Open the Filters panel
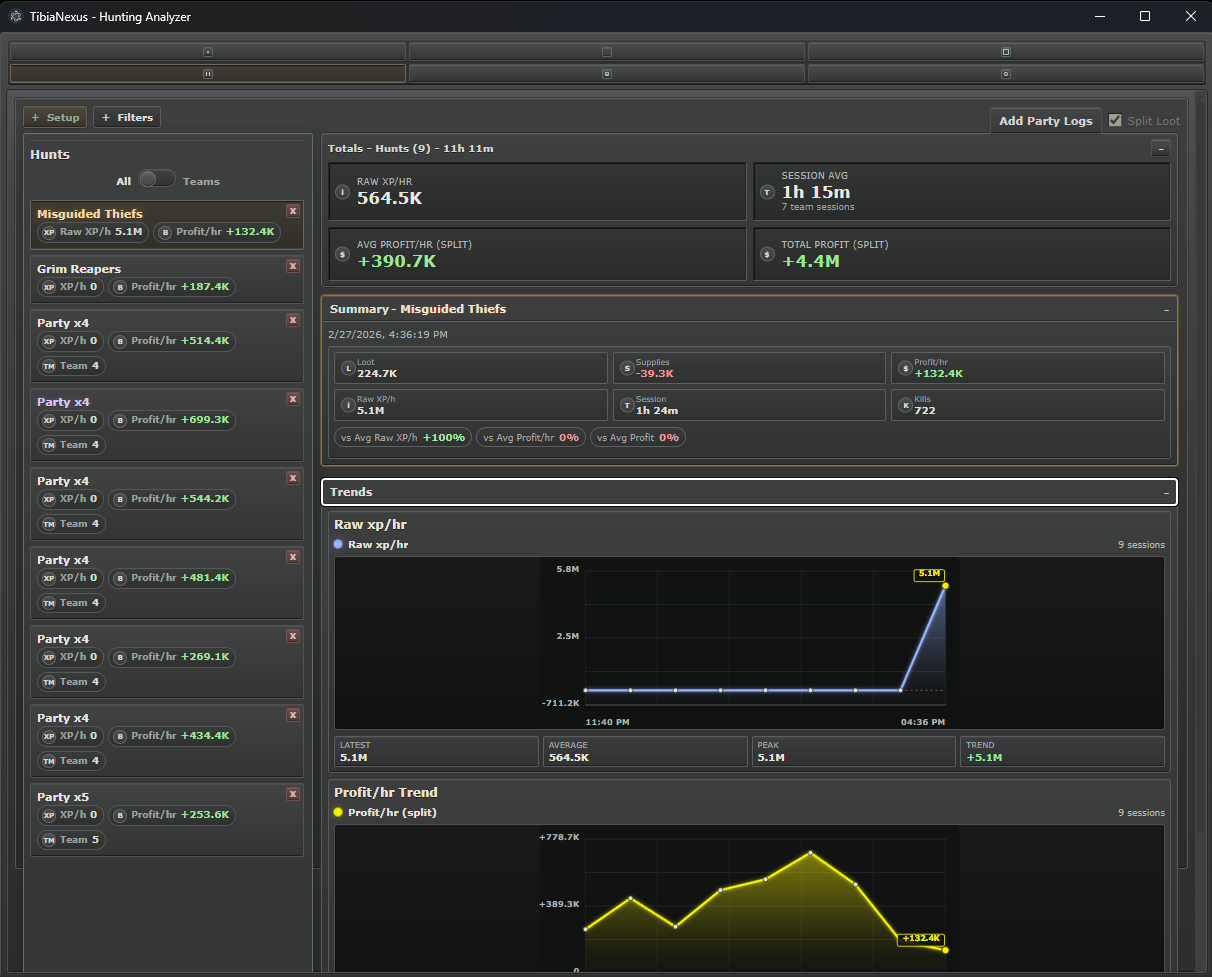This screenshot has width=1212, height=977. point(126,117)
